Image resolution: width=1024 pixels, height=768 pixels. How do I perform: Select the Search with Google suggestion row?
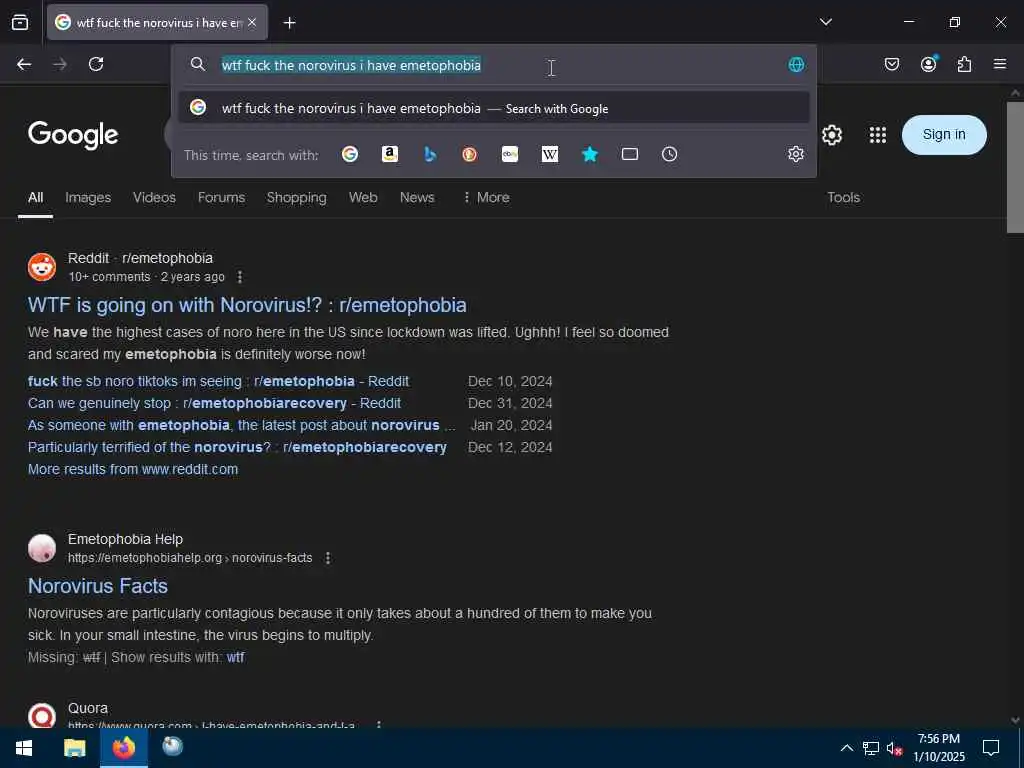coord(494,108)
